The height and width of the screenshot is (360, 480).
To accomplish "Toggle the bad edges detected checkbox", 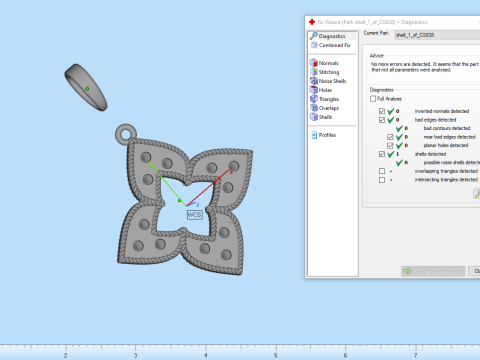I will 382,120.
